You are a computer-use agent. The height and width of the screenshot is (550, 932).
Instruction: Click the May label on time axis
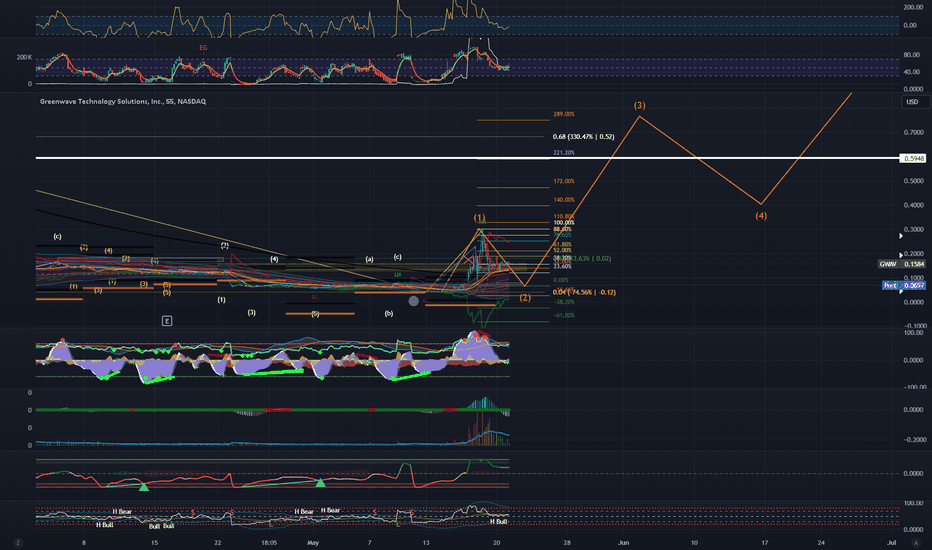pyautogui.click(x=313, y=542)
